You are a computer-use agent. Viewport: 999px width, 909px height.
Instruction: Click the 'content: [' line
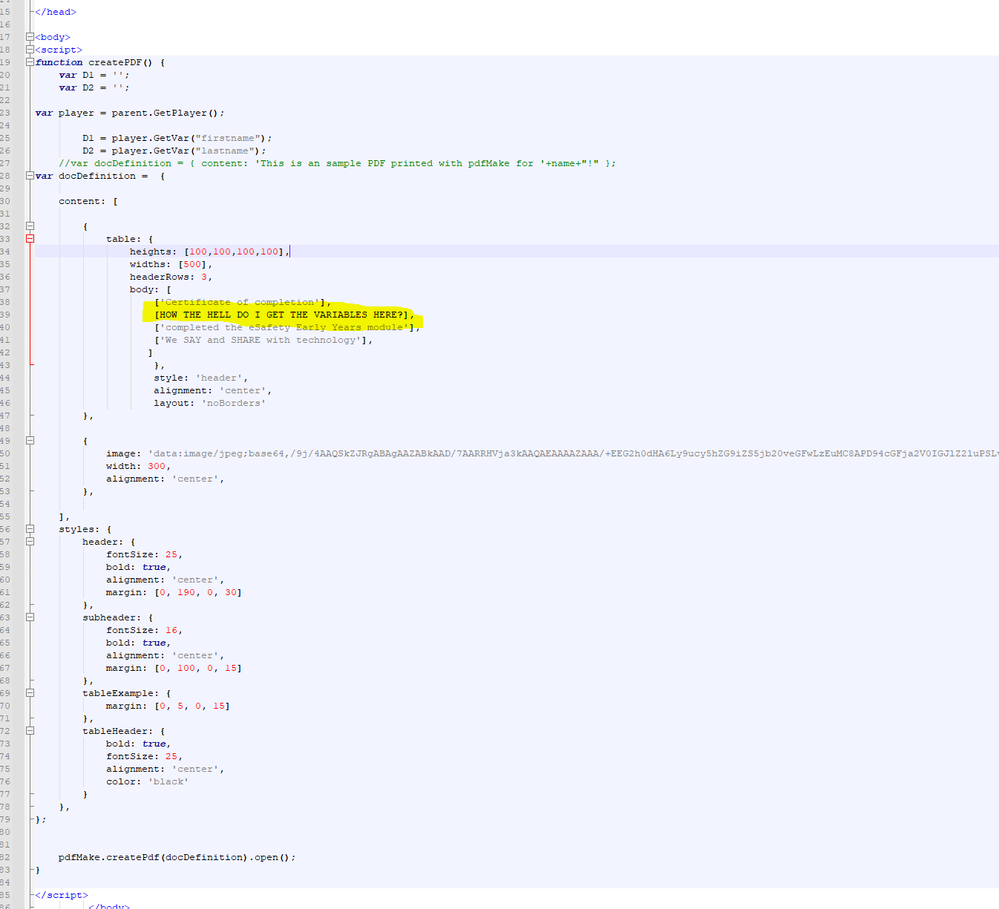pos(88,201)
